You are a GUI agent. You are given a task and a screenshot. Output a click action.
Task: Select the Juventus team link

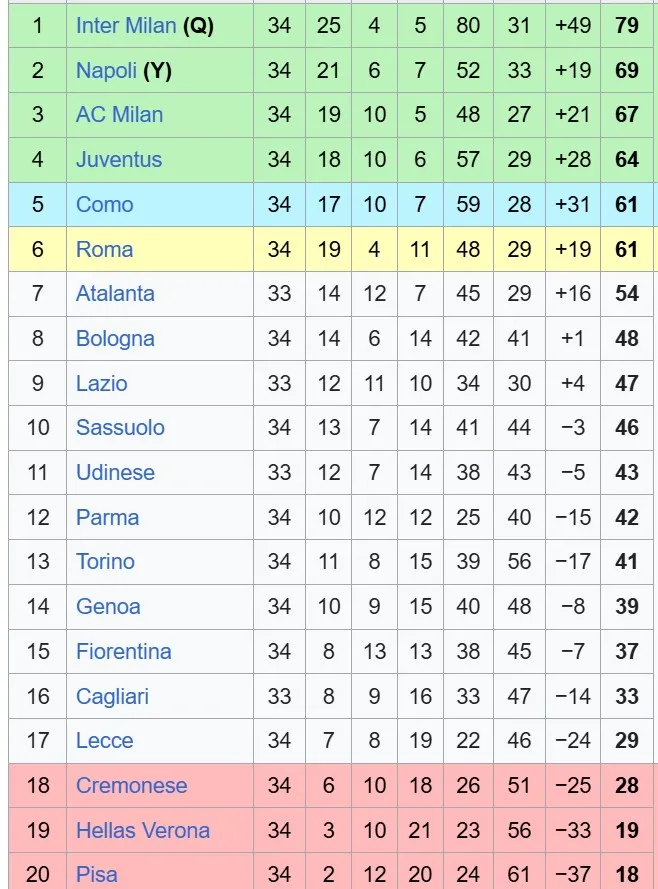[x=118, y=159]
